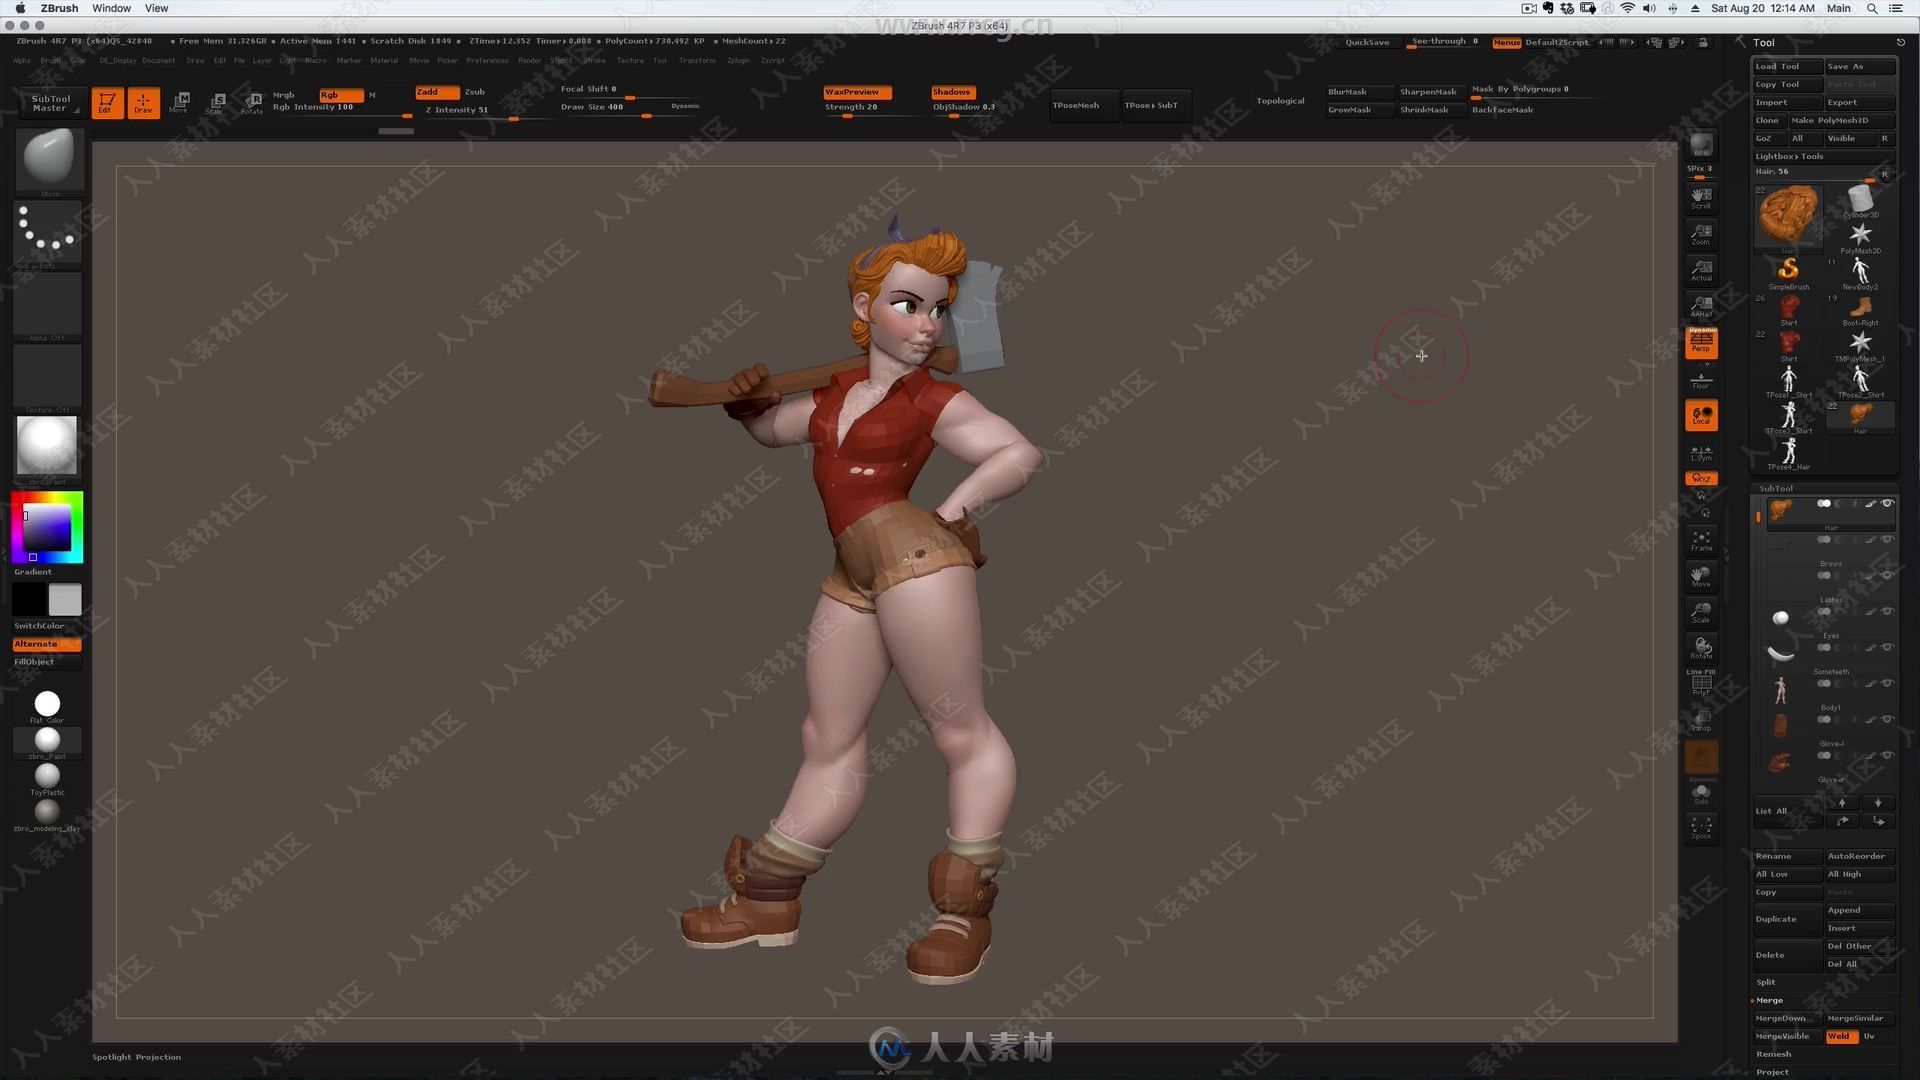Select the Move transform tool in top shelf
Viewport: 1920px width, 1080px height.
(180, 102)
